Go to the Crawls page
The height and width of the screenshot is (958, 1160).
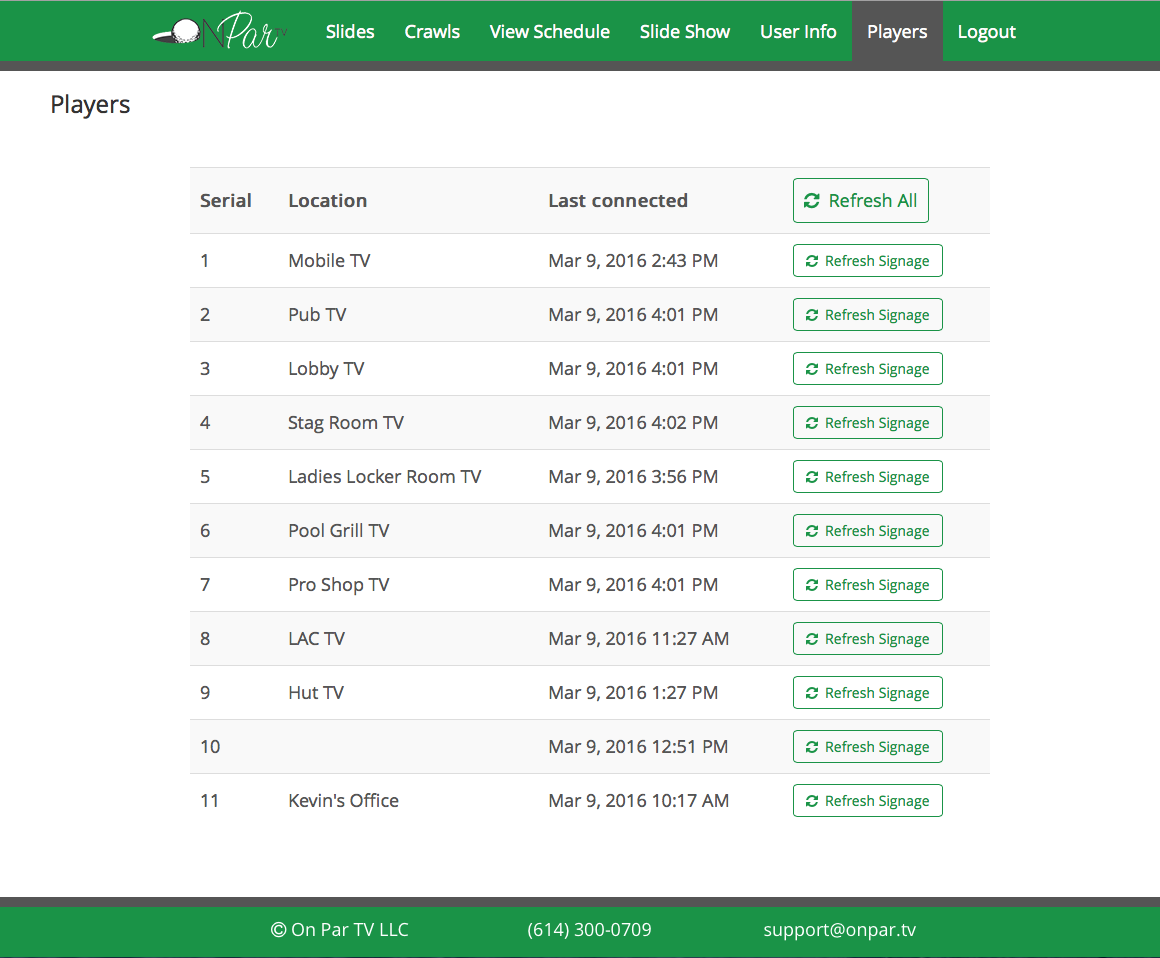(432, 32)
